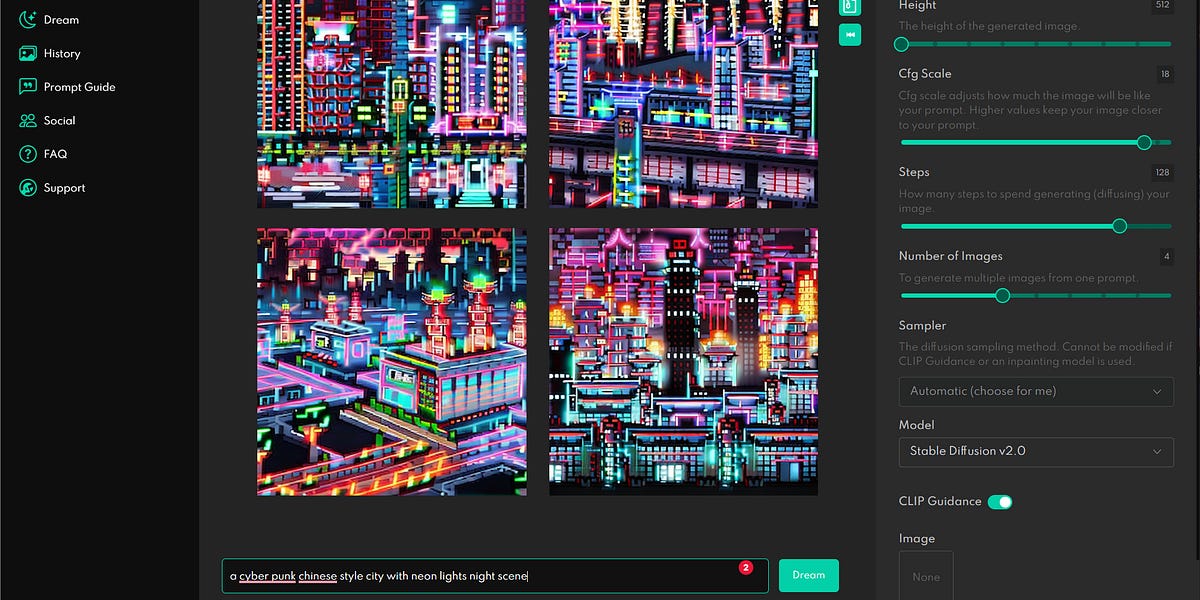This screenshot has height=600, width=1200.
Task: Toggle CLIP Guidance off
Action: (x=1001, y=501)
